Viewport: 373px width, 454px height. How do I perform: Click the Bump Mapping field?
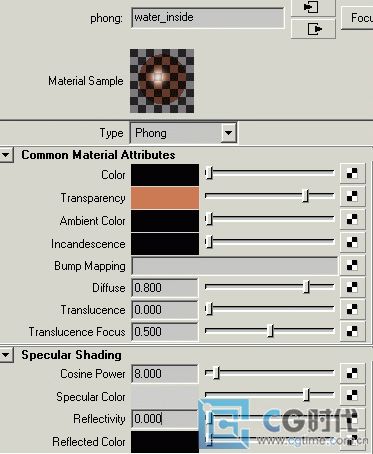click(x=235, y=266)
